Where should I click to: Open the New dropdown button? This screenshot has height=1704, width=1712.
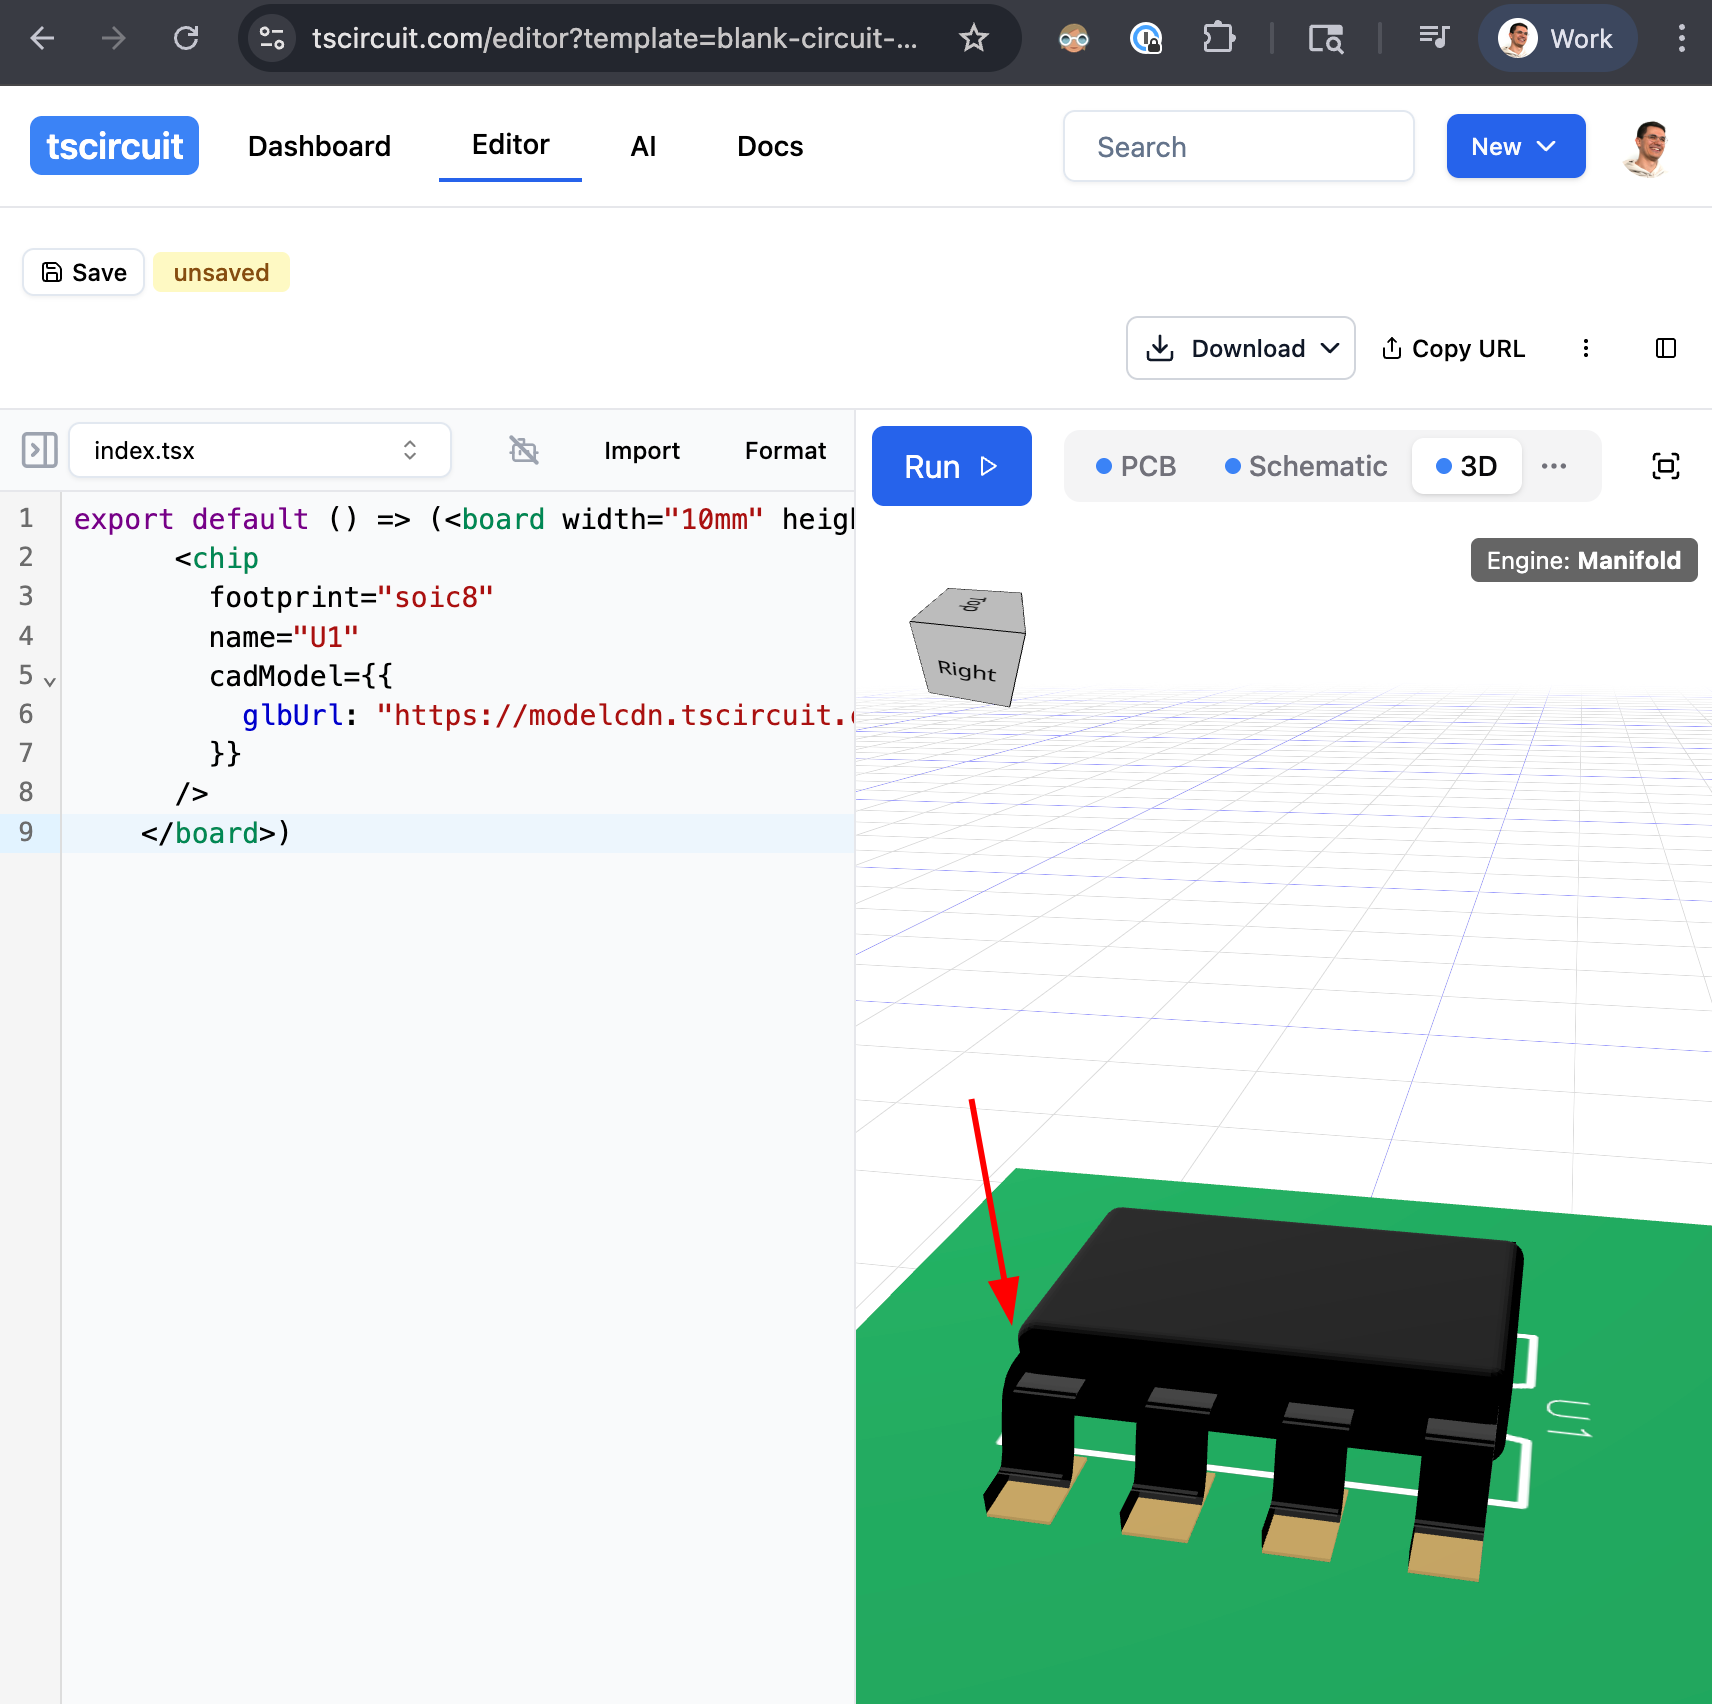tap(1515, 147)
